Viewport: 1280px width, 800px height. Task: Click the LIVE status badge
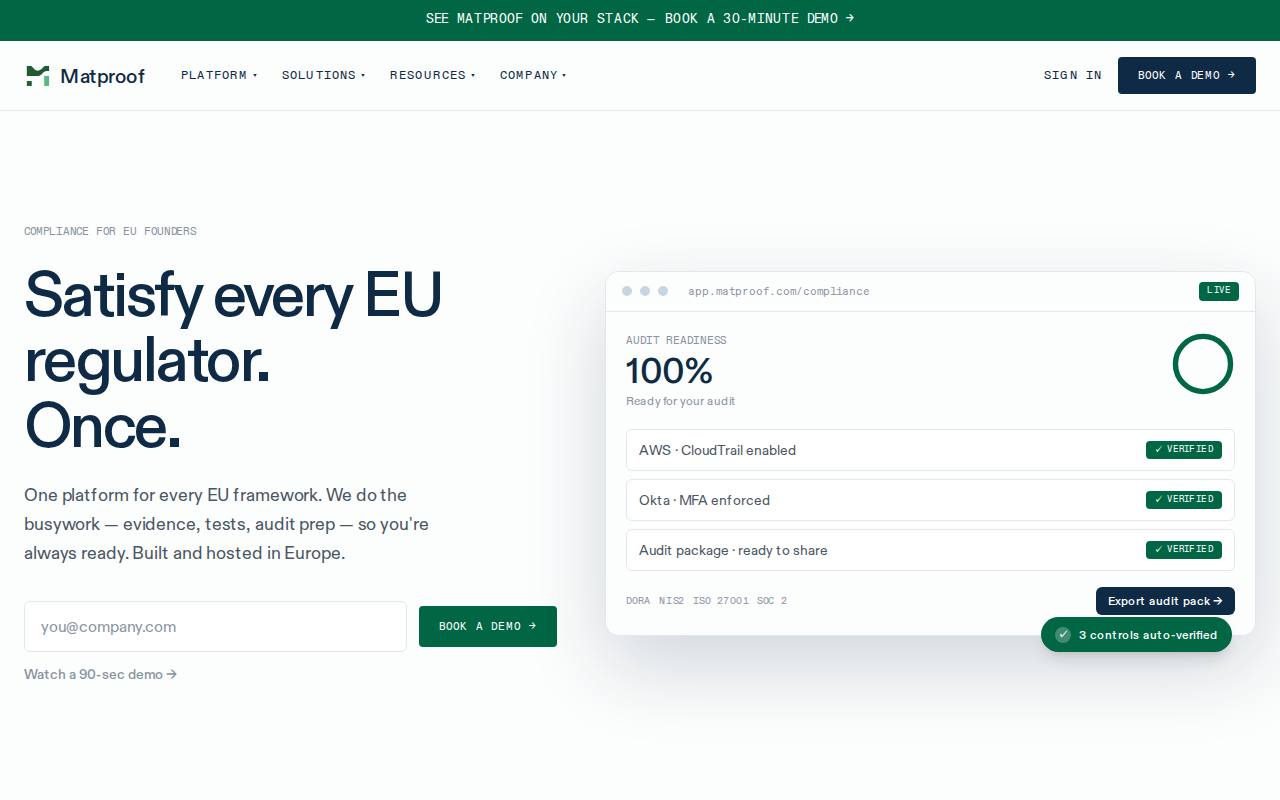coord(1219,291)
